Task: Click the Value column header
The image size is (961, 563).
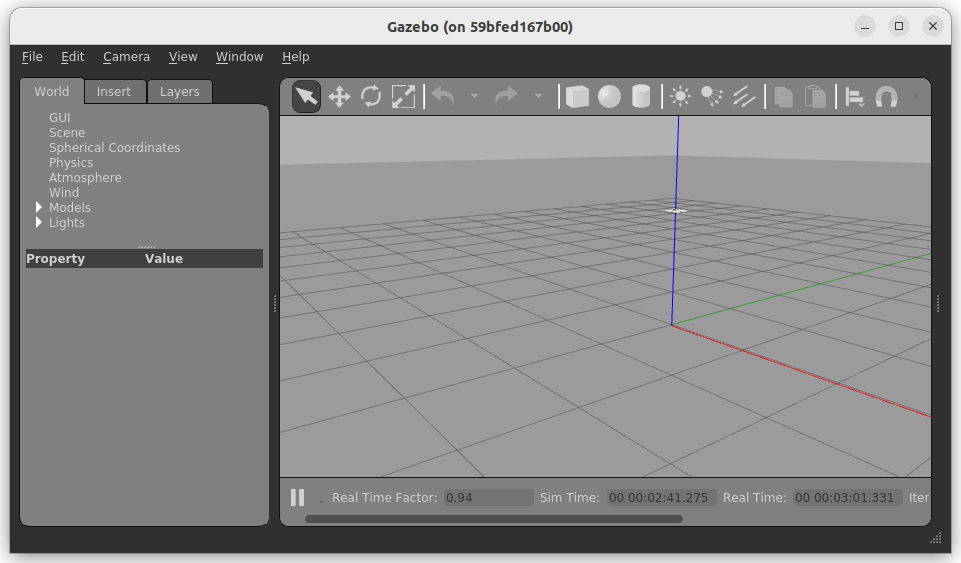Action: [x=164, y=259]
